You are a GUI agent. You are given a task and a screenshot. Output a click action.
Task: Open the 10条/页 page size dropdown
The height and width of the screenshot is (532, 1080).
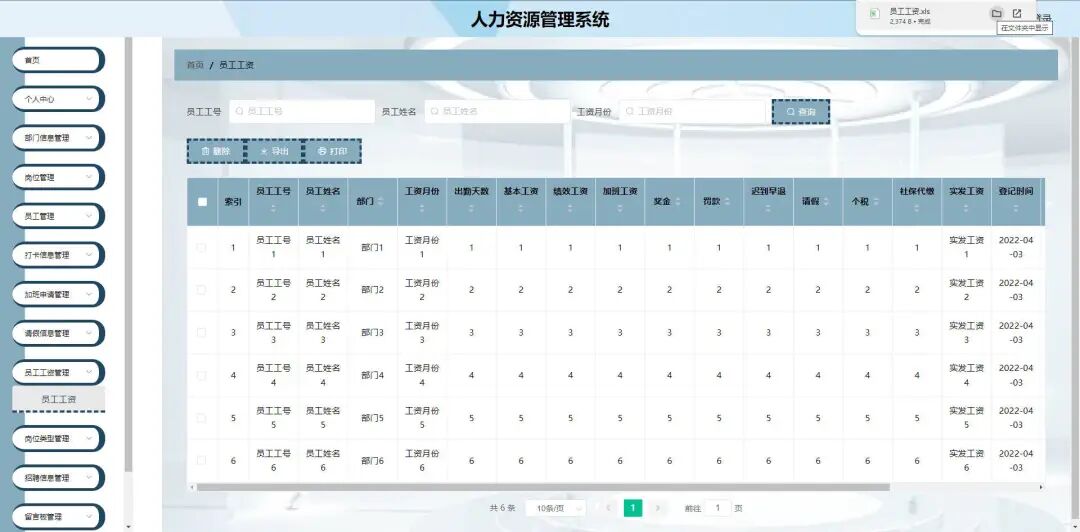tap(555, 508)
